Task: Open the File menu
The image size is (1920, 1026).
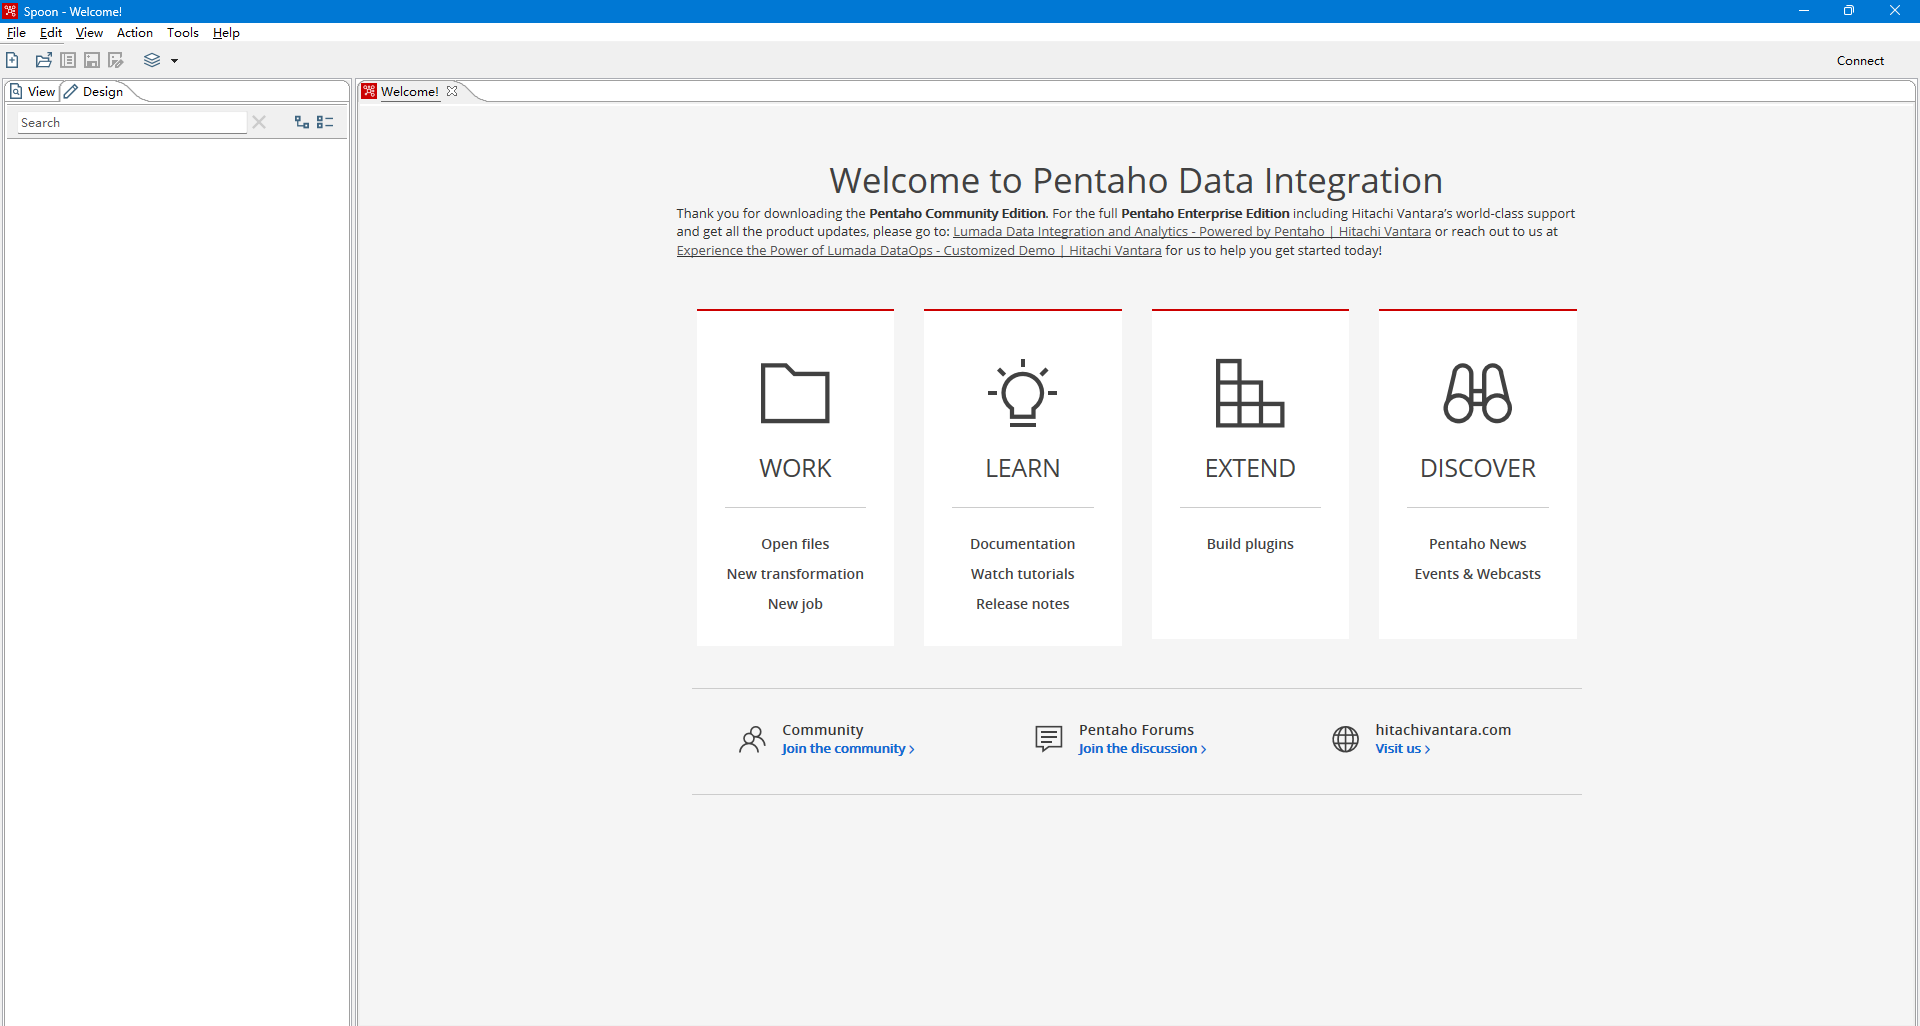Action: [x=16, y=32]
